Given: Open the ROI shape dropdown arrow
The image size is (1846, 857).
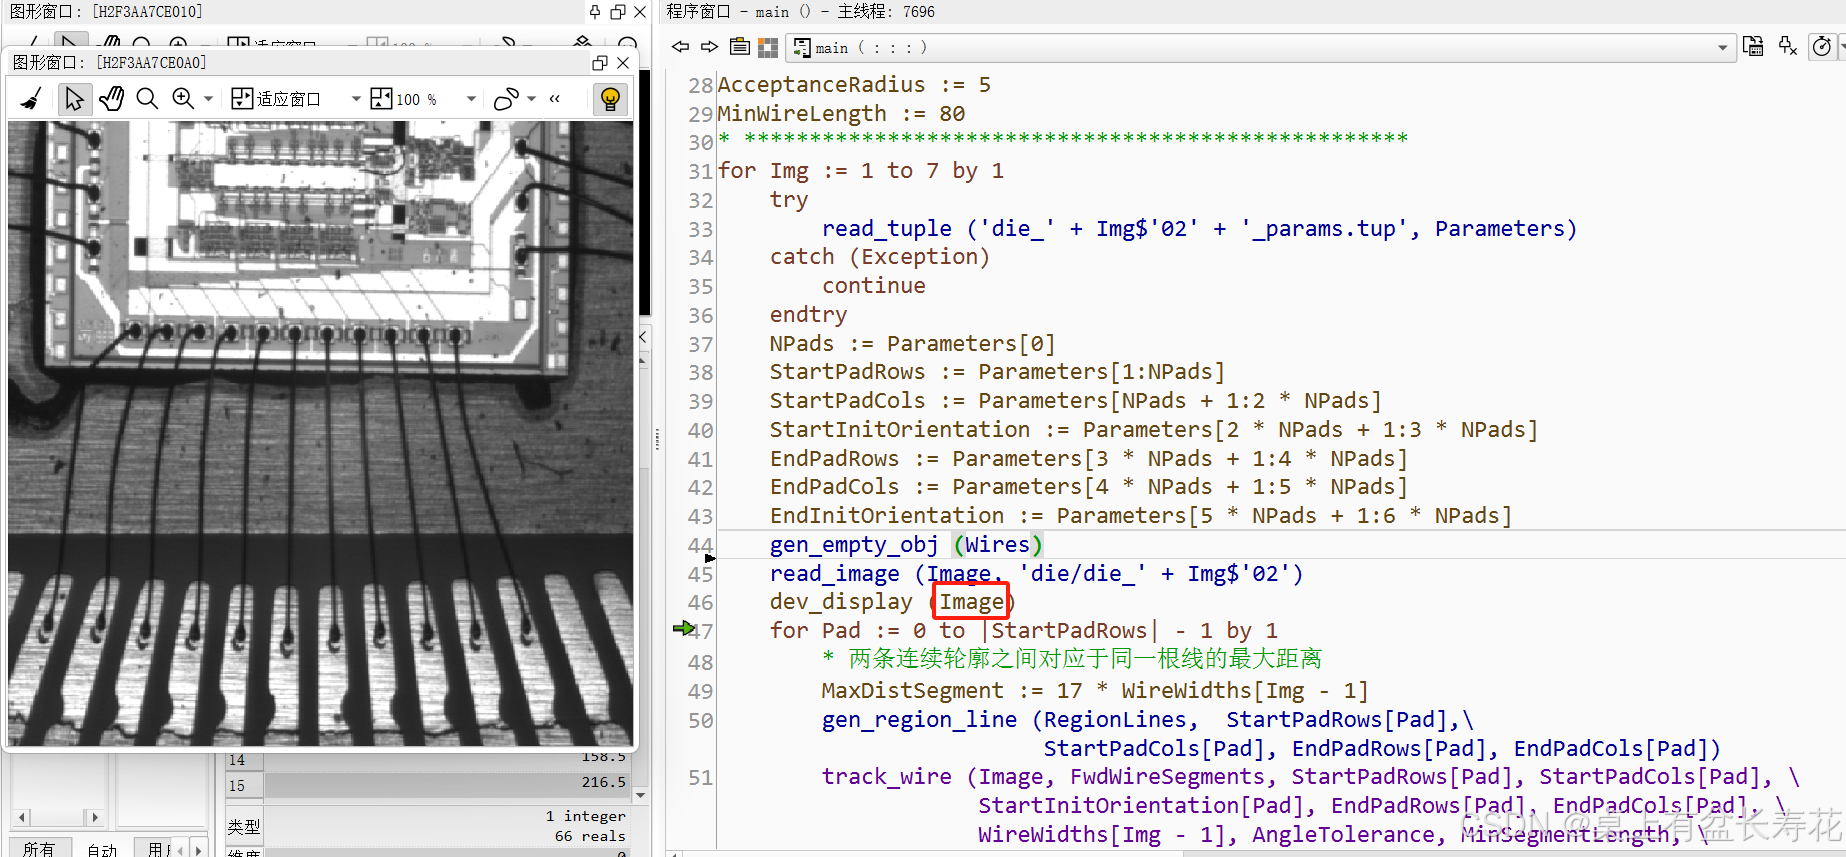Looking at the screenshot, I should [x=532, y=99].
